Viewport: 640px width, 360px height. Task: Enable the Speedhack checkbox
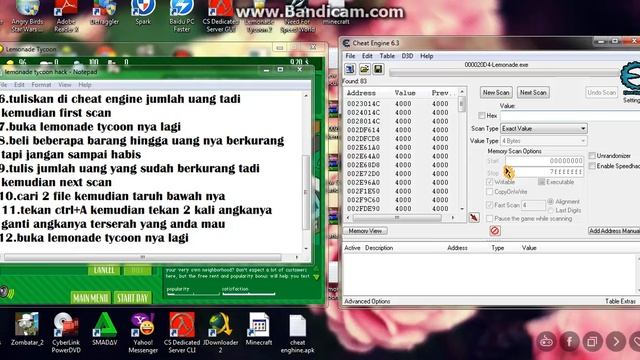coord(592,166)
